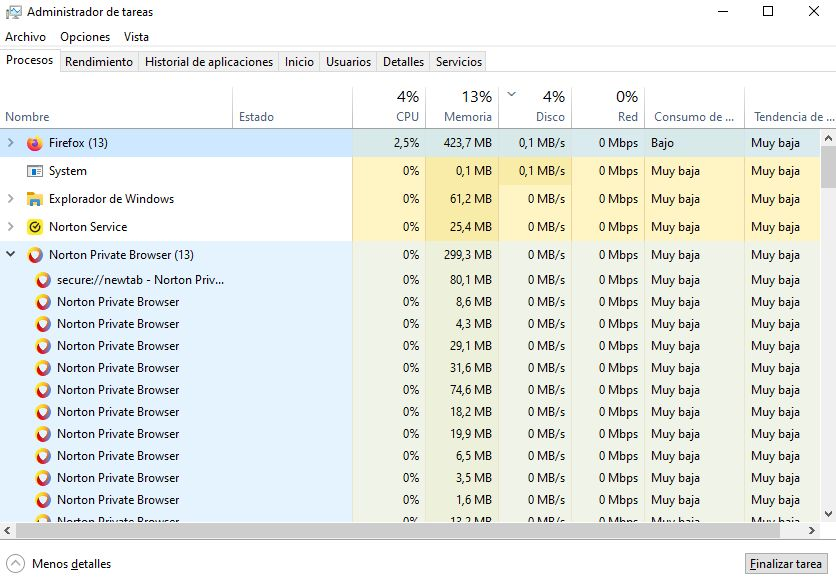Click the vertical scrollbar thumb
Viewport: 836px width, 584px height.
[x=828, y=167]
